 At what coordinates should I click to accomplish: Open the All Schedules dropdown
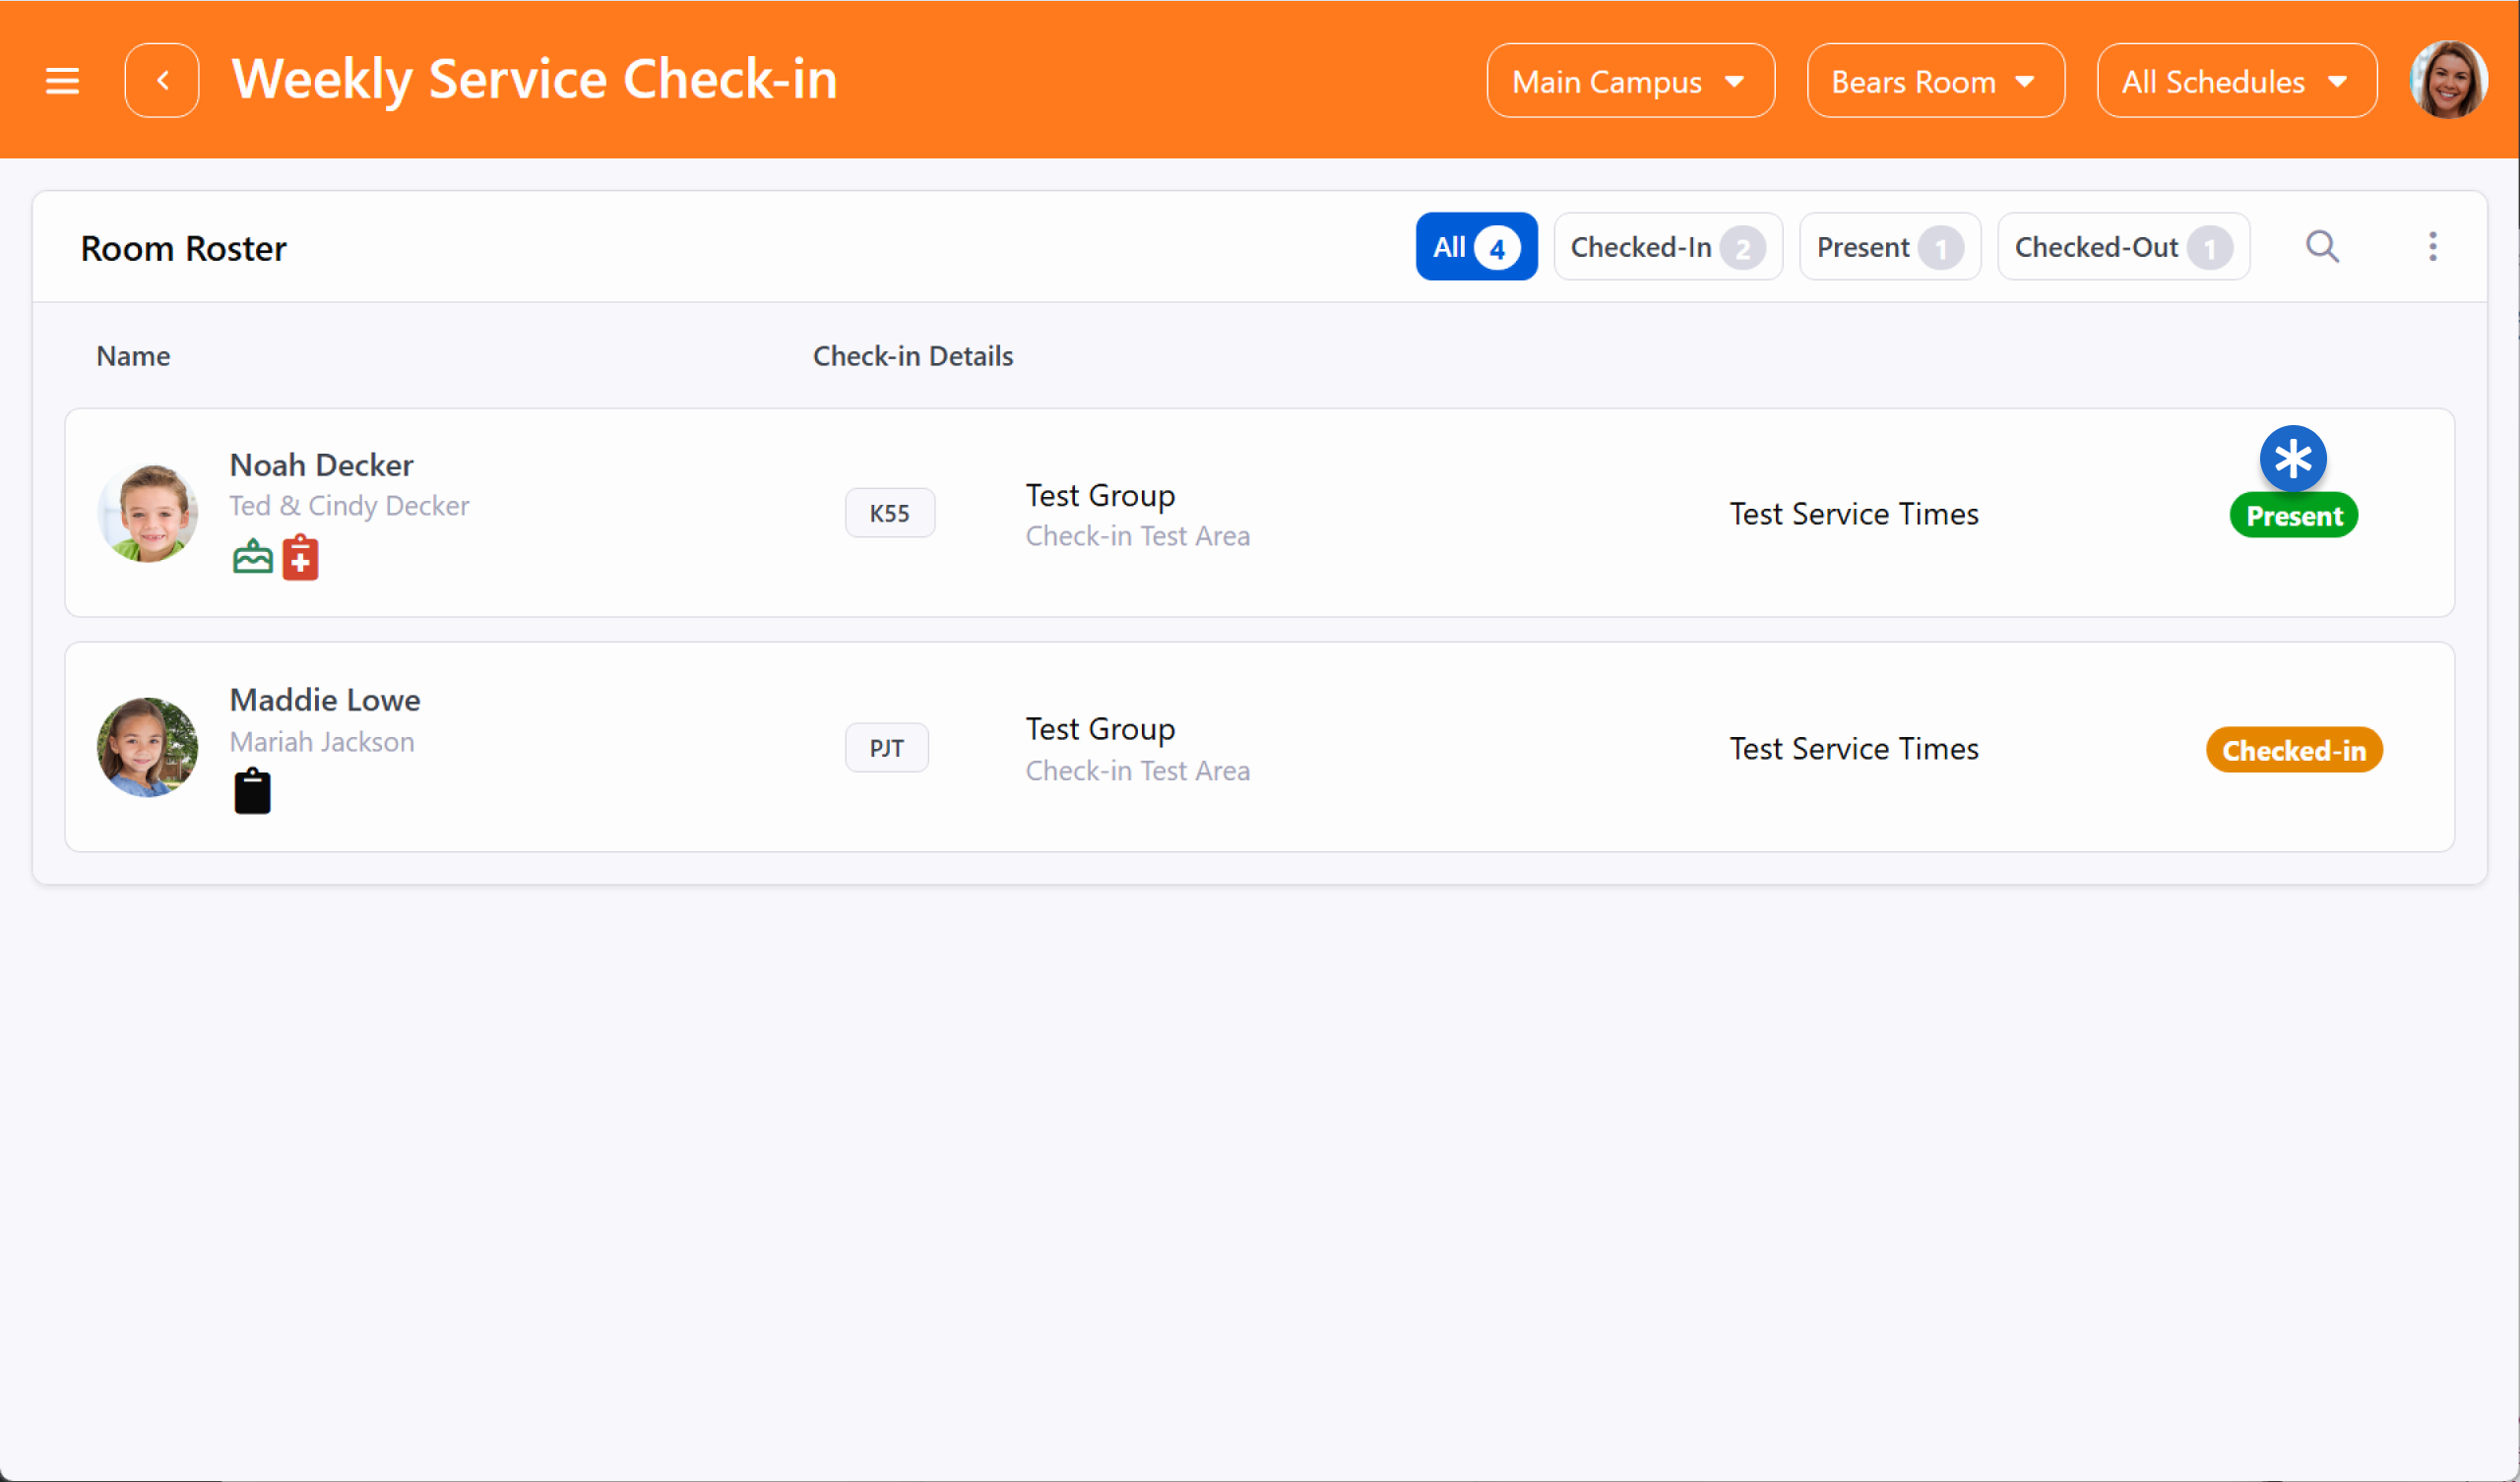click(x=2235, y=81)
